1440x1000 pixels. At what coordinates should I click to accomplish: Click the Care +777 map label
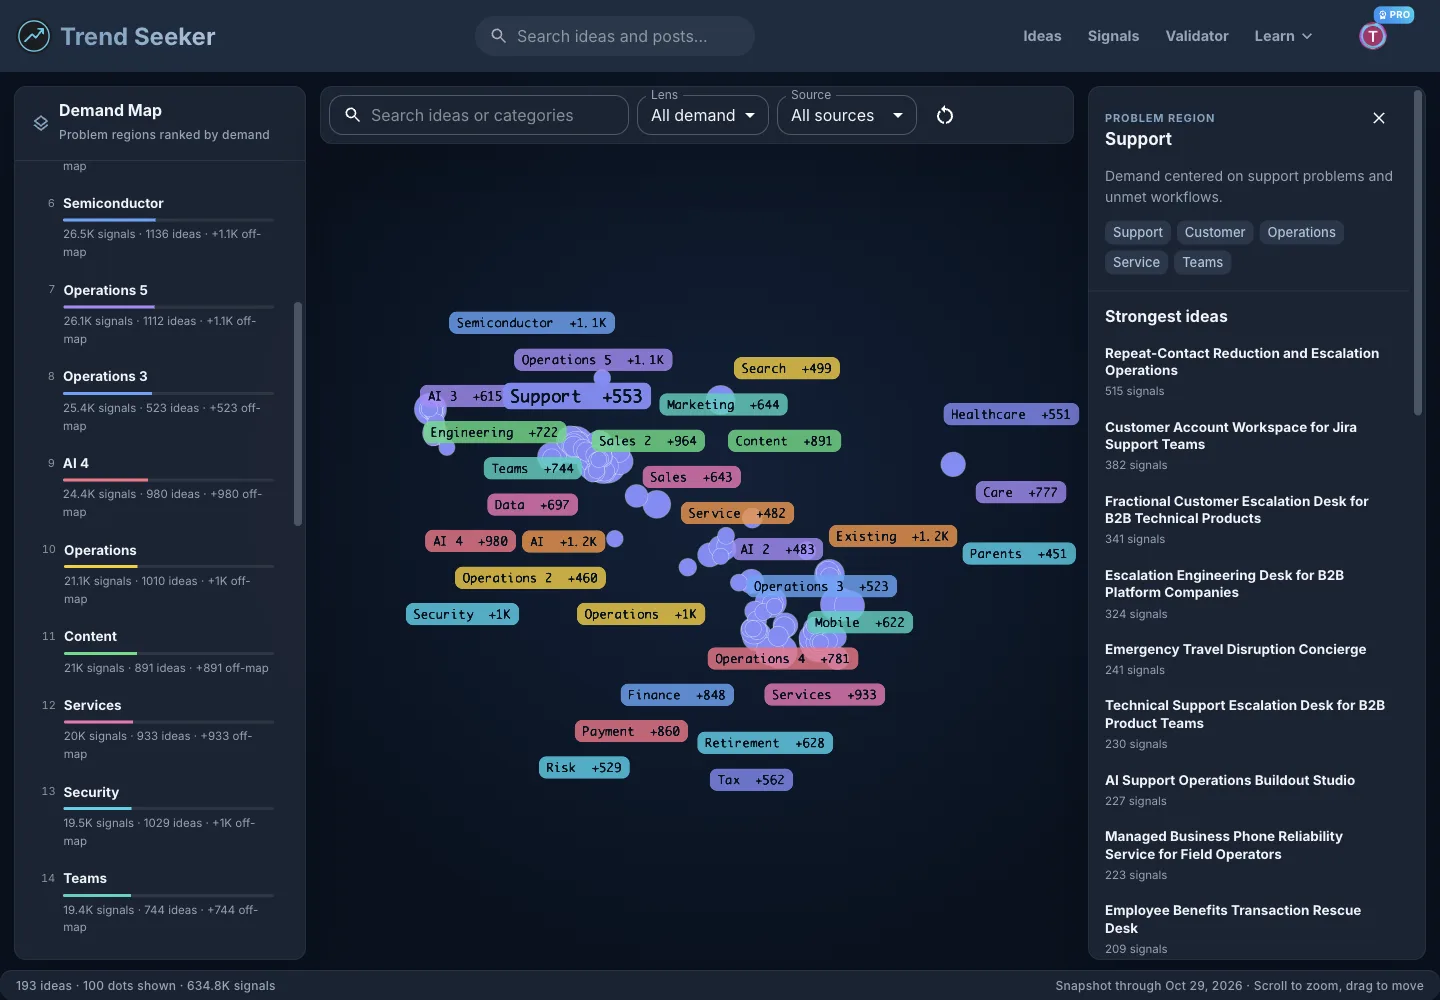pyautogui.click(x=1020, y=492)
